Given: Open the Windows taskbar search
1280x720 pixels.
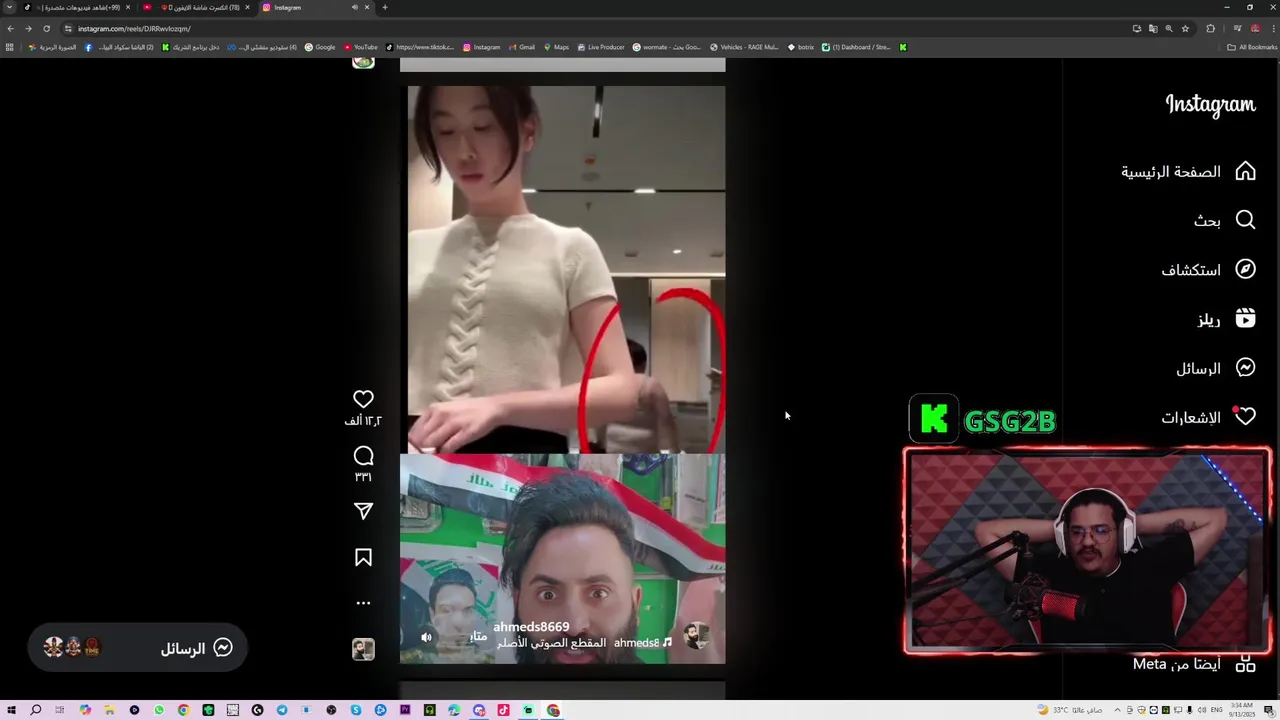Looking at the screenshot, I should click(x=35, y=710).
